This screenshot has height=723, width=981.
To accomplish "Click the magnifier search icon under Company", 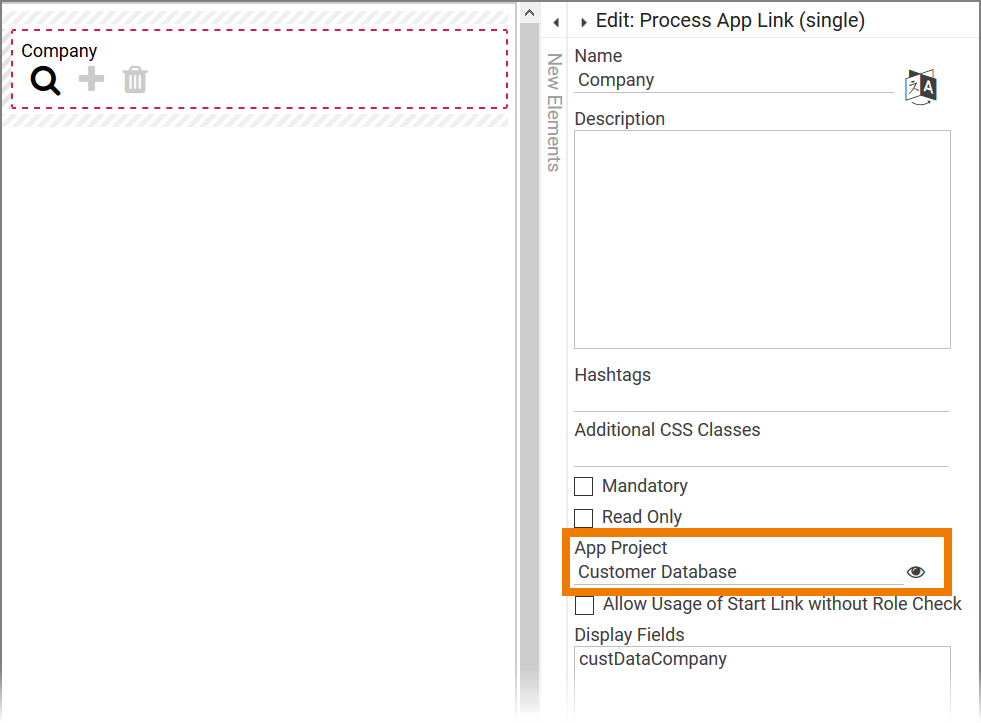I will [x=45, y=80].
